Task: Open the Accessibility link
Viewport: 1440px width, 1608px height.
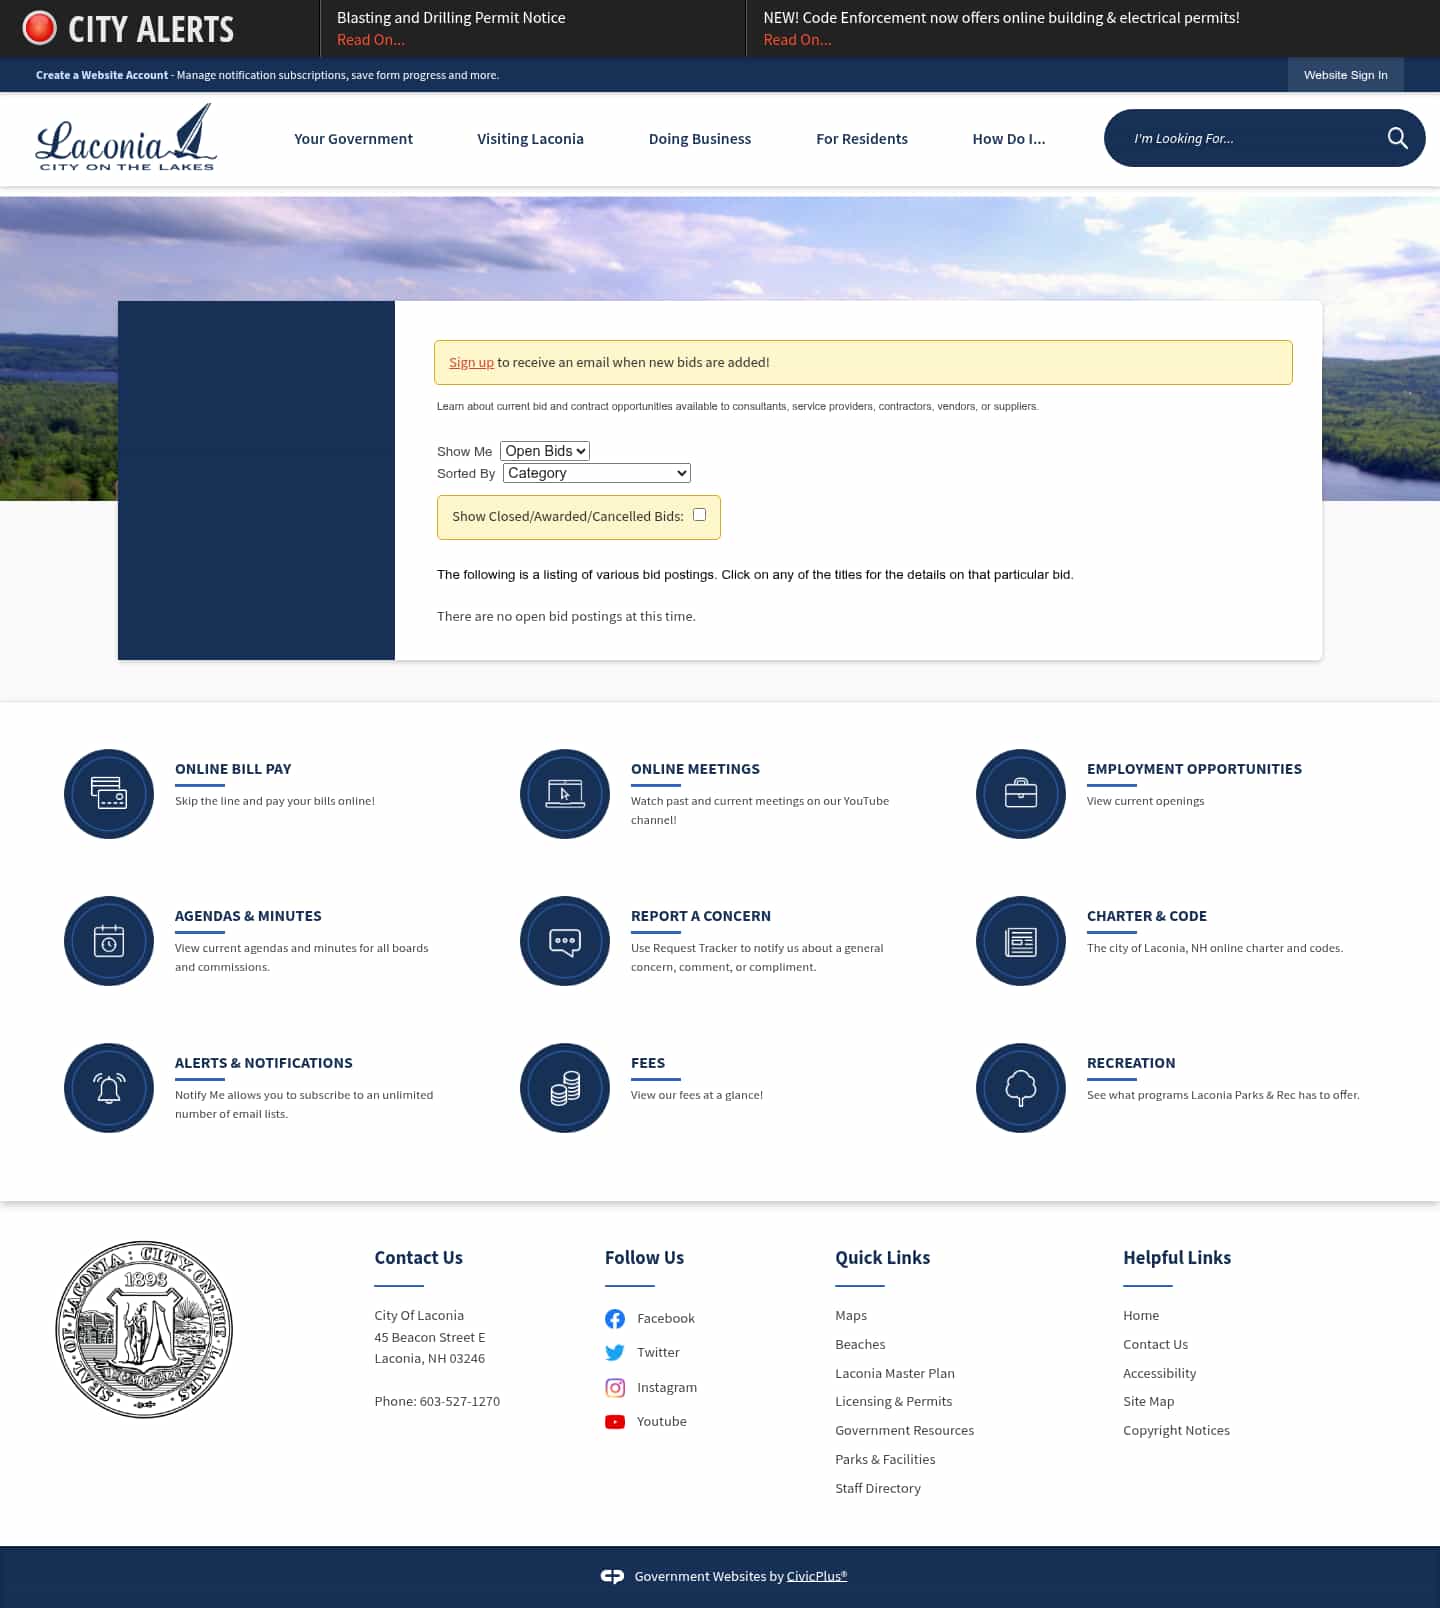Action: click(x=1159, y=1374)
